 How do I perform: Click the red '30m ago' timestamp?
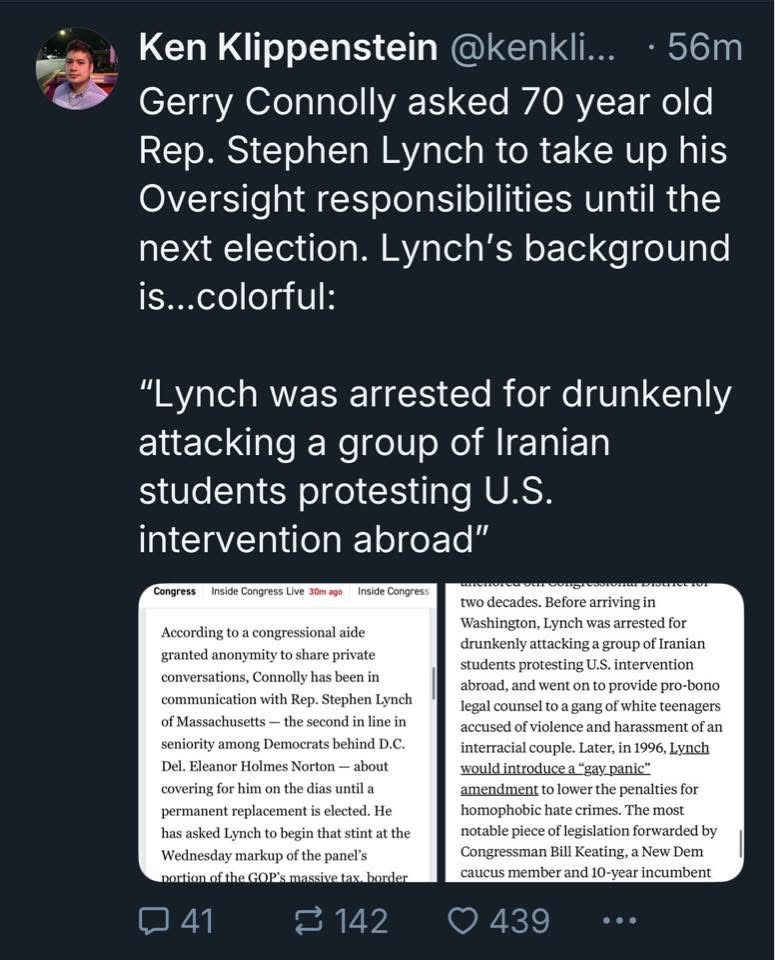327,592
